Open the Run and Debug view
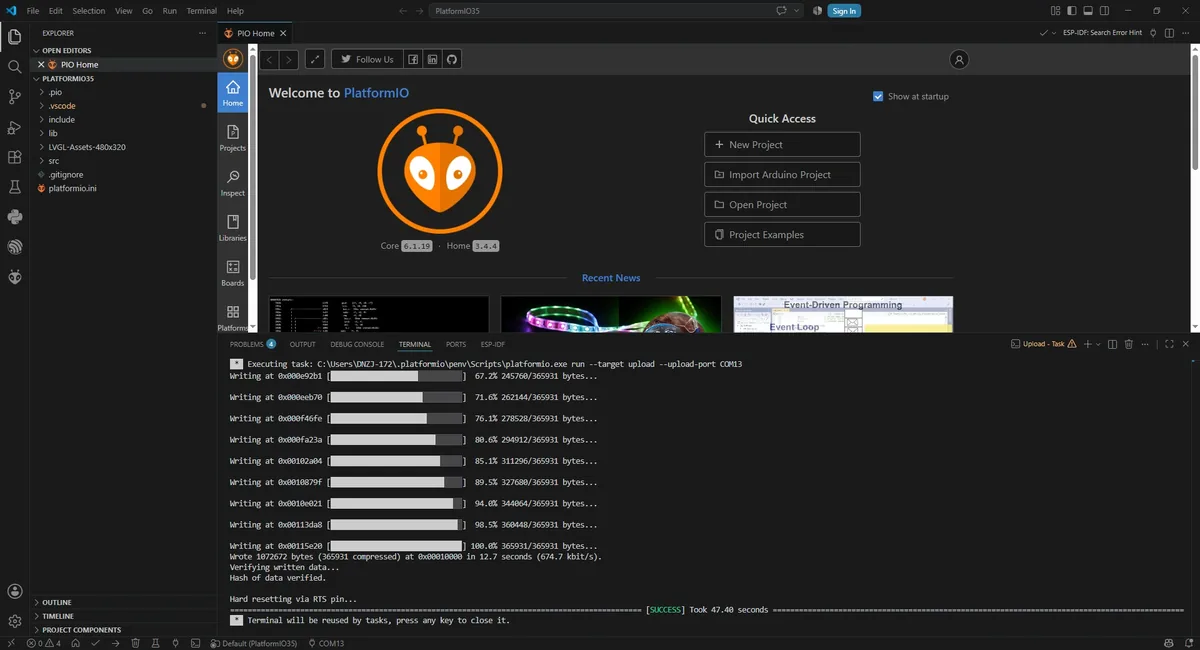Viewport: 1200px width, 650px height. click(x=14, y=127)
